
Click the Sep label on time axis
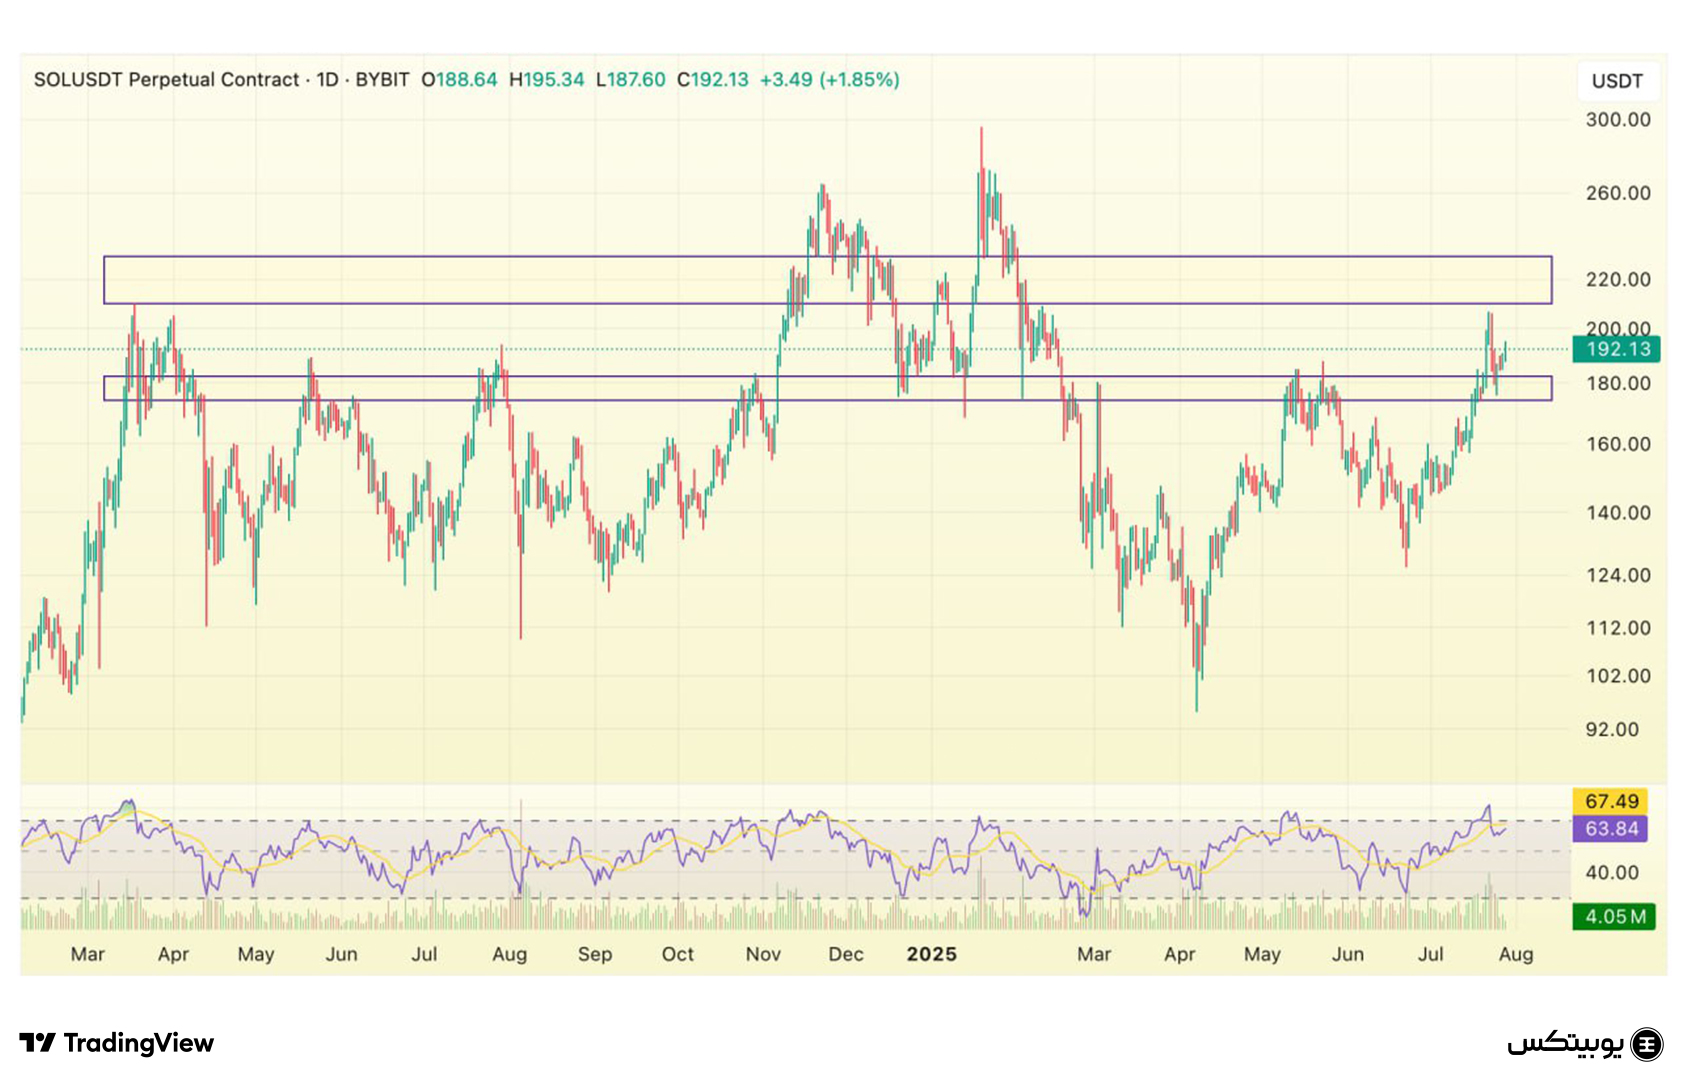click(x=594, y=954)
